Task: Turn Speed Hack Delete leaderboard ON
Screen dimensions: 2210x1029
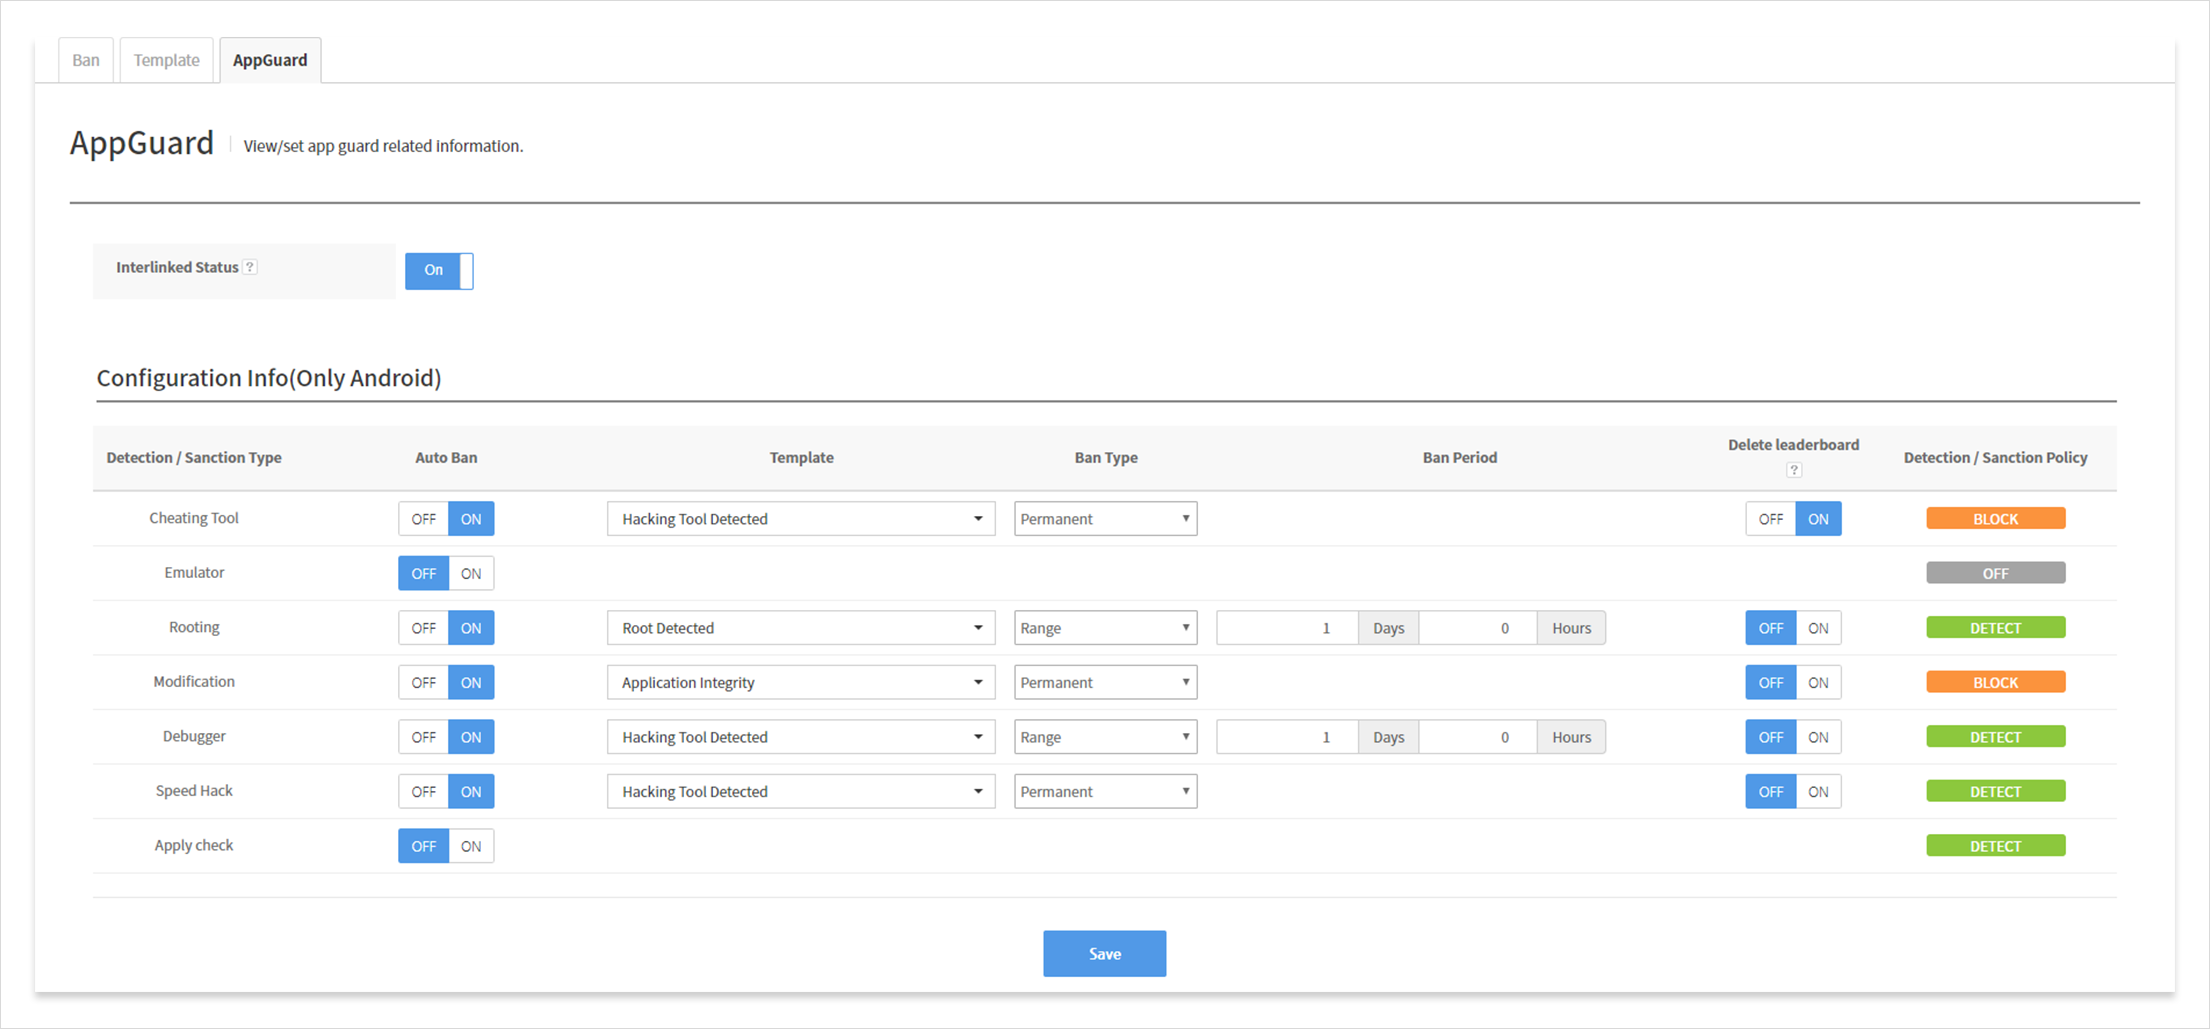Action: click(1818, 792)
